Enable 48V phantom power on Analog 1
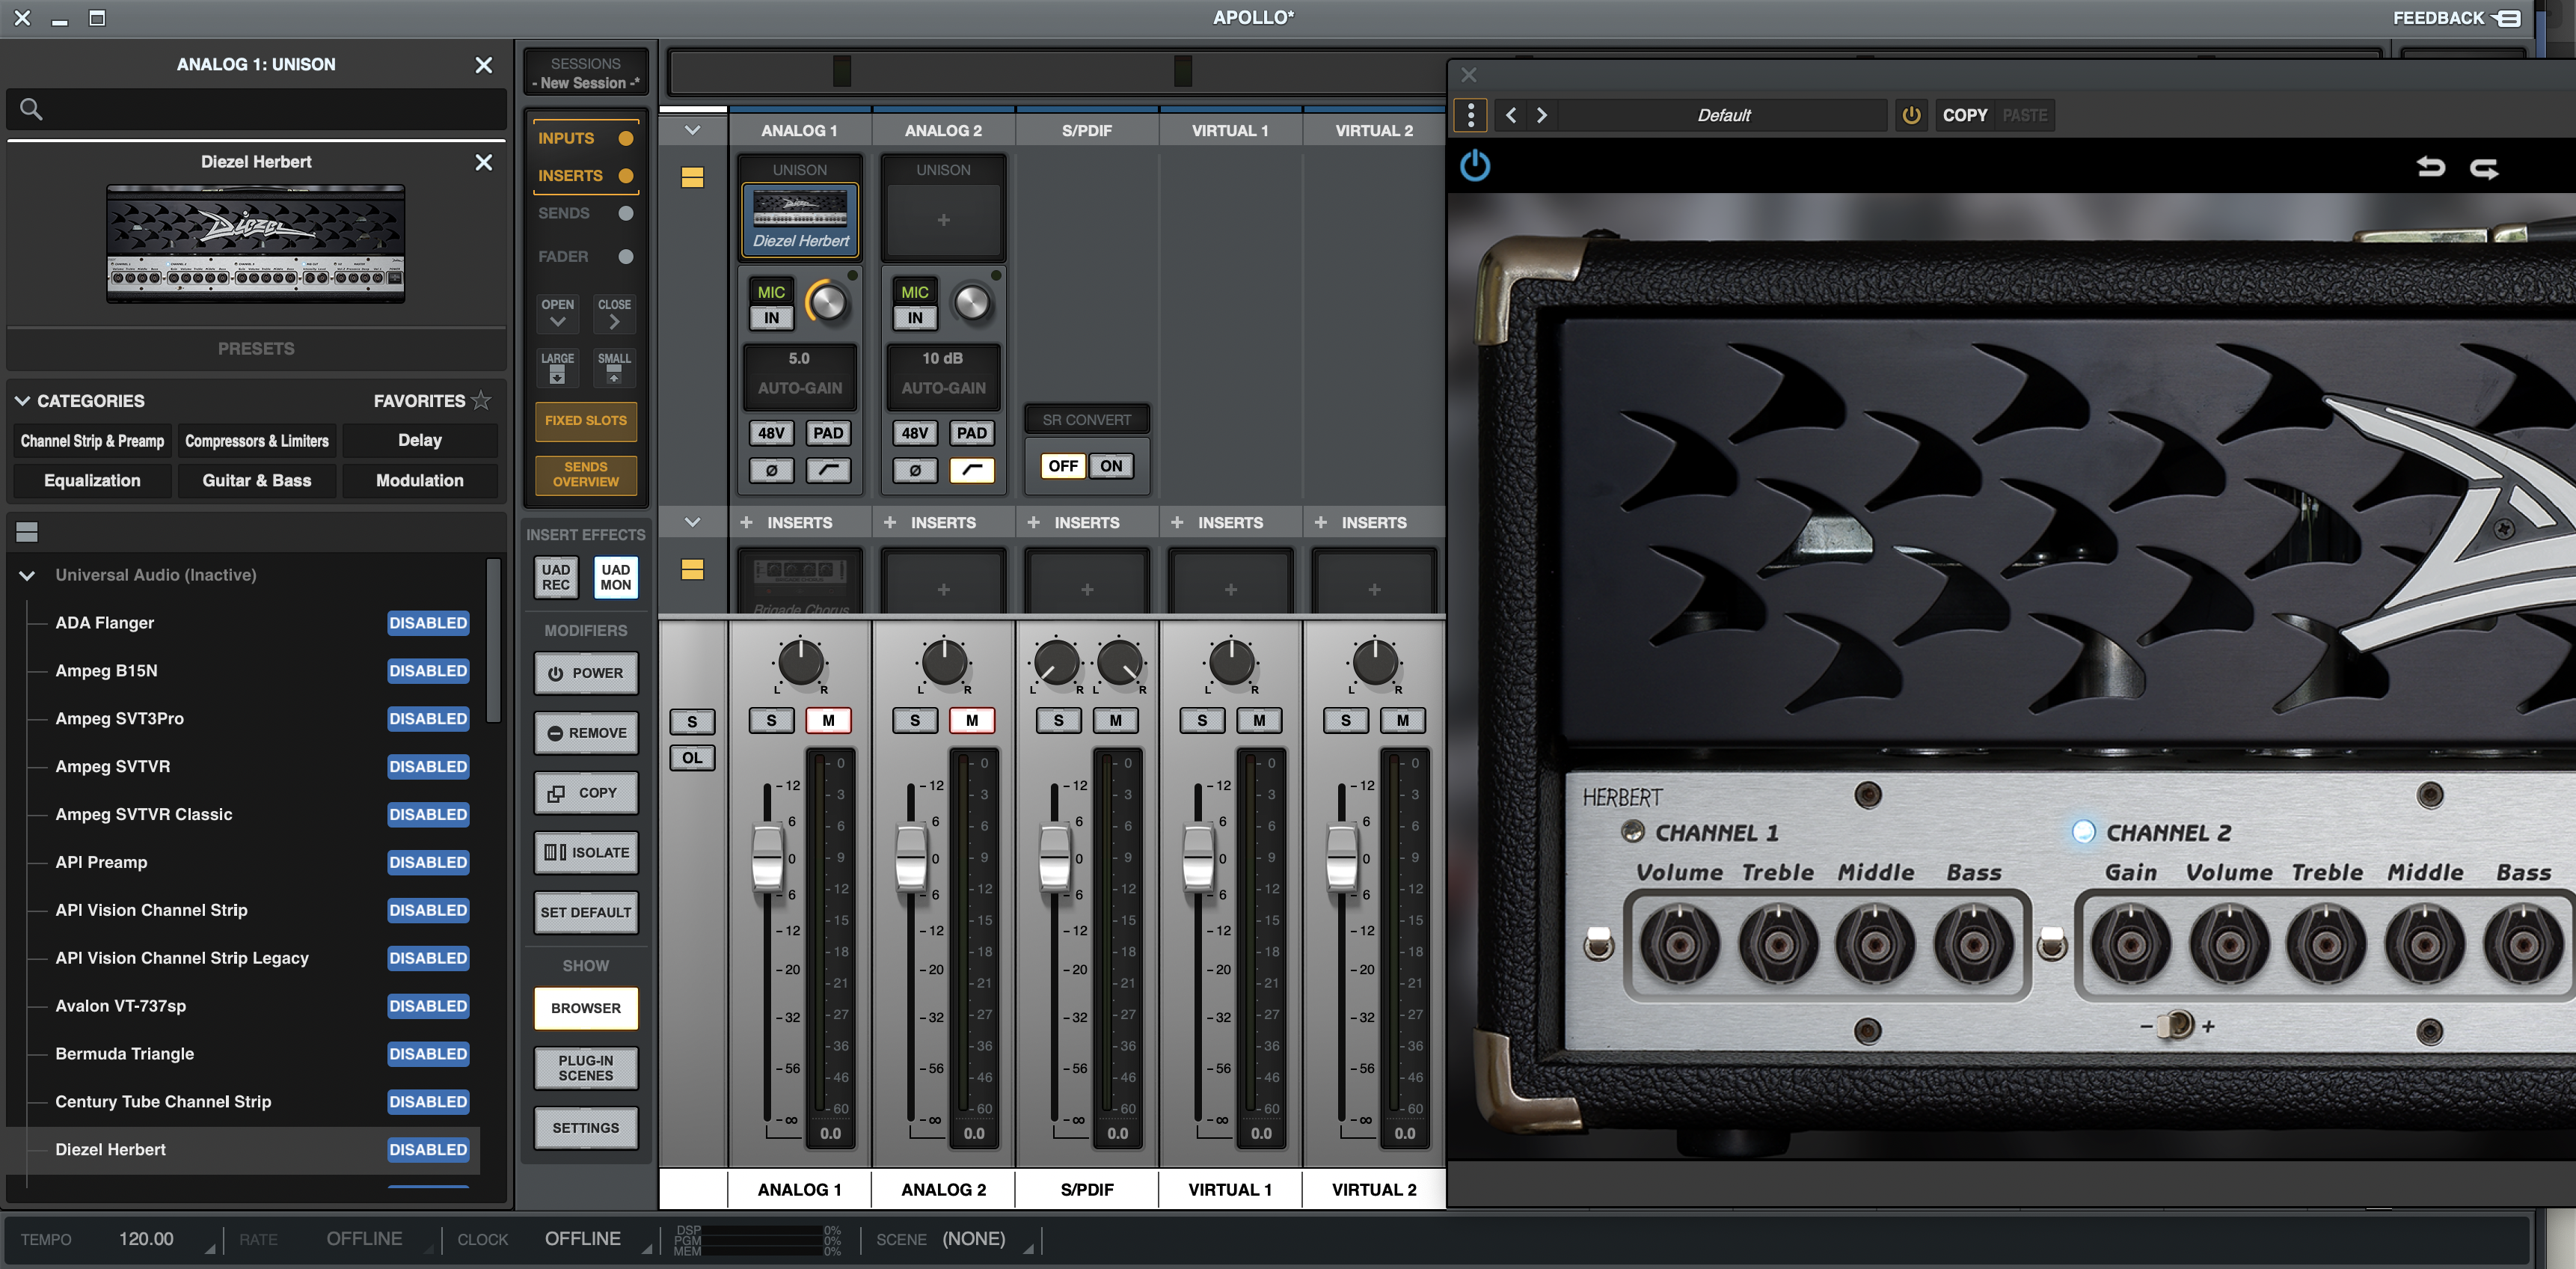The image size is (2576, 1269). pos(771,433)
